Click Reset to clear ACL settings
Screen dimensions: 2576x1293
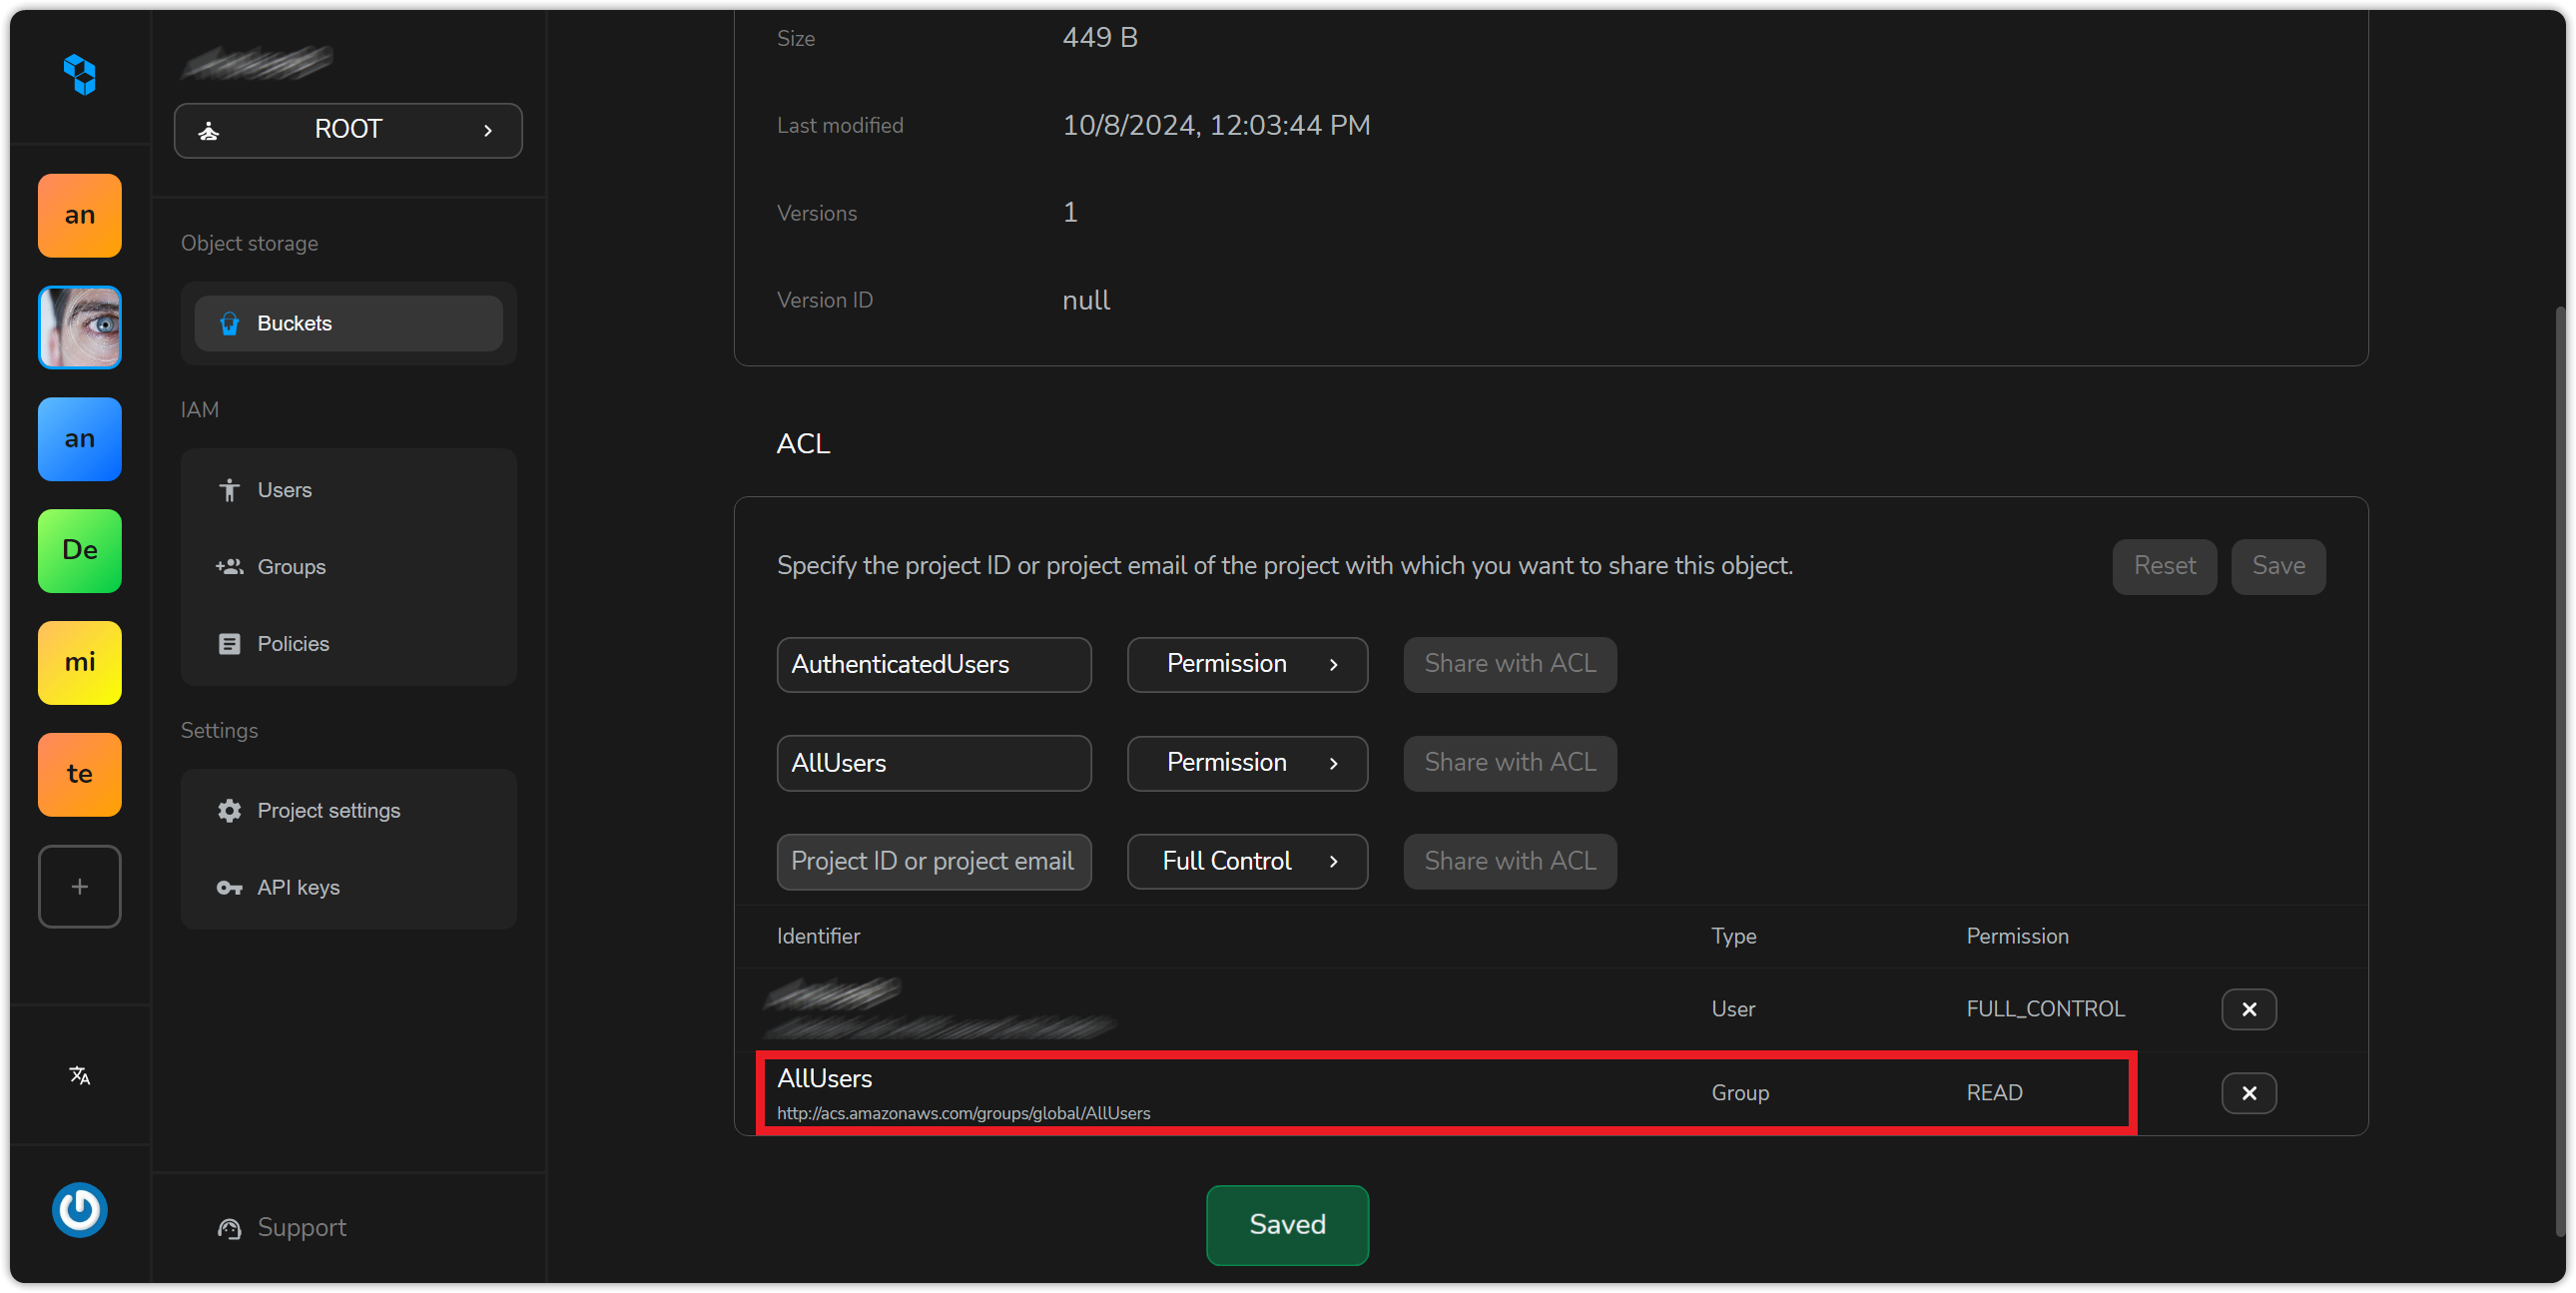[2164, 566]
